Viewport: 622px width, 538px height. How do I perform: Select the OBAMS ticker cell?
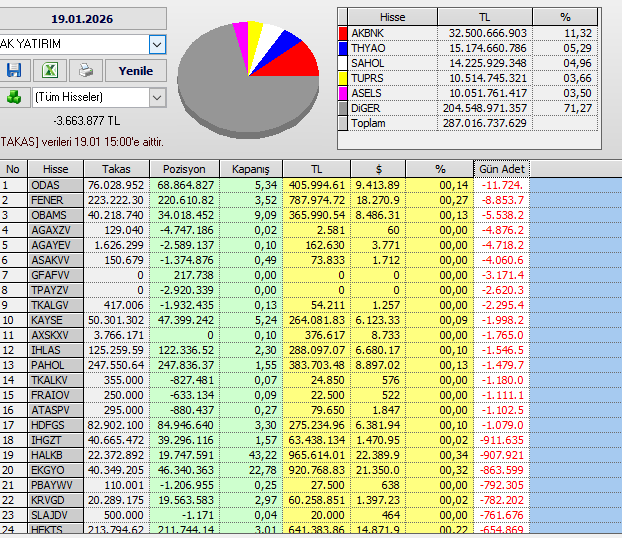(x=56, y=215)
